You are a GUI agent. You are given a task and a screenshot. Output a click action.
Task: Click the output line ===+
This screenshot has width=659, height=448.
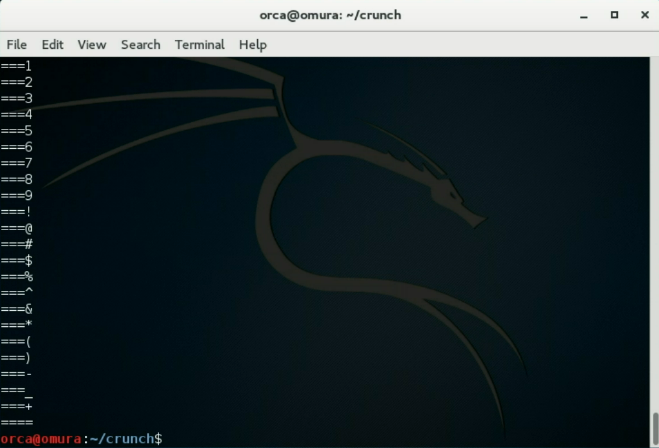pyautogui.click(x=16, y=406)
